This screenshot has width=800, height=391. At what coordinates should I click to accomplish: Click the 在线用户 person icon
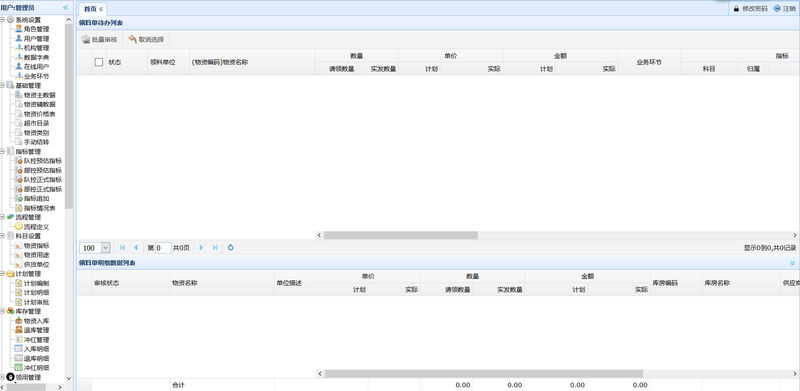[19, 66]
